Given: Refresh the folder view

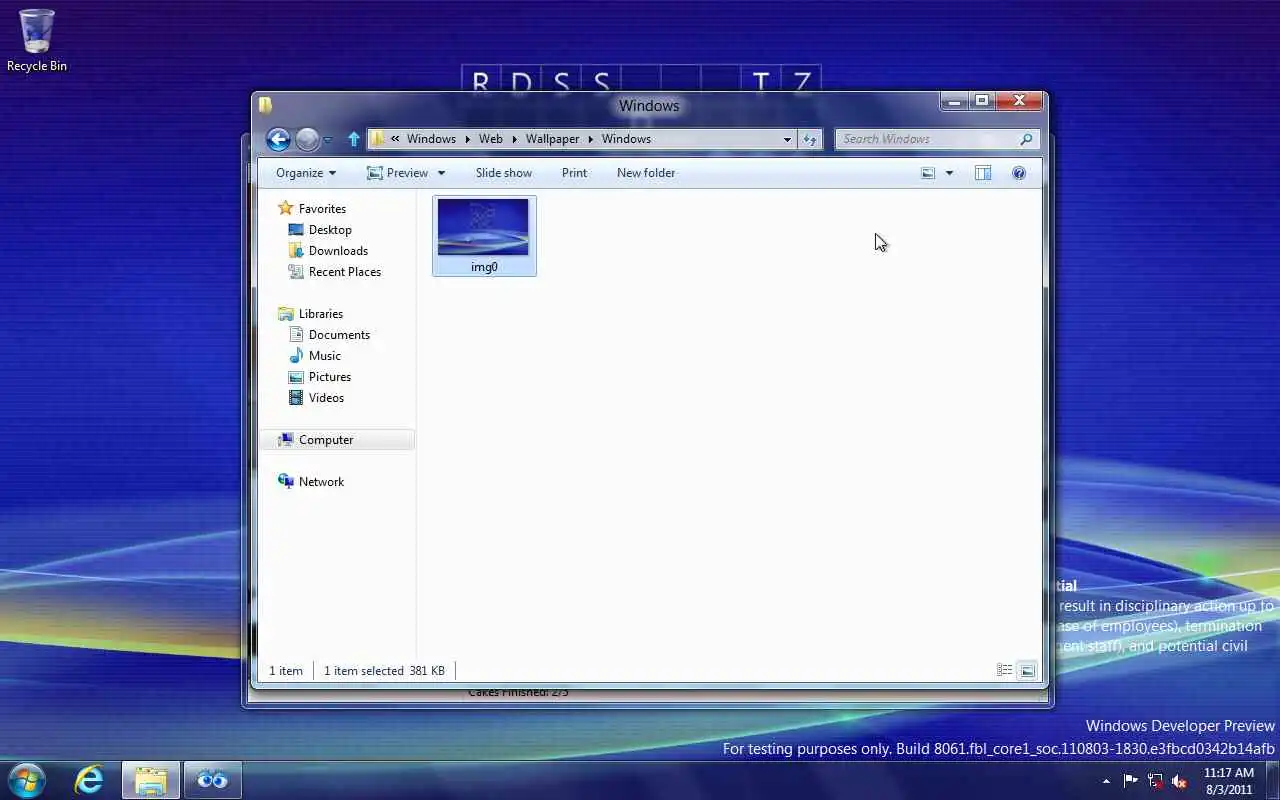Looking at the screenshot, I should (x=810, y=139).
